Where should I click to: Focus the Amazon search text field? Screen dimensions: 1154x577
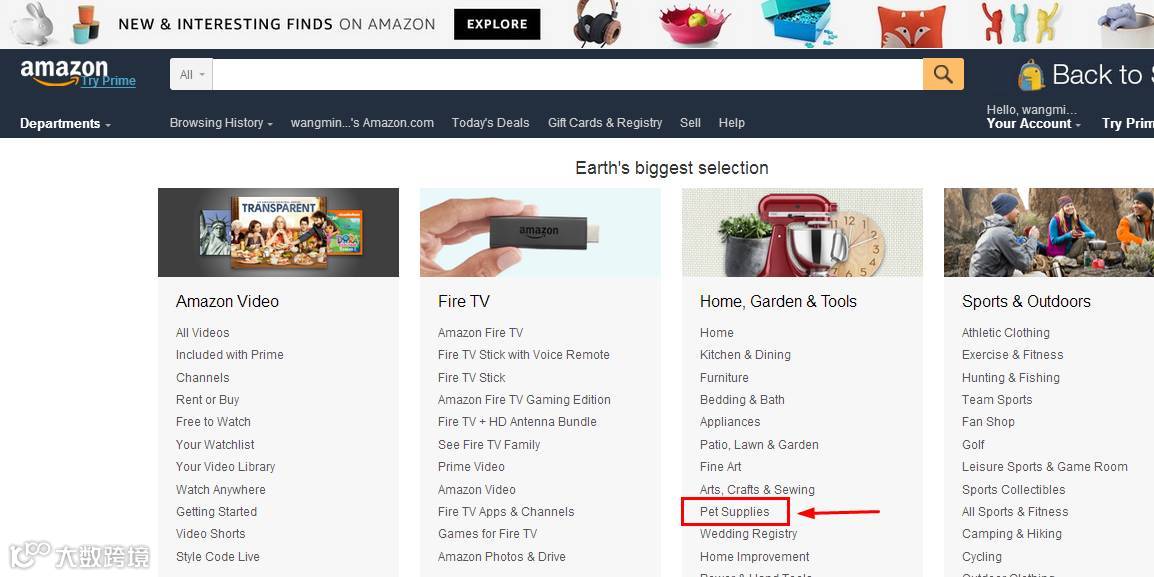tap(567, 74)
